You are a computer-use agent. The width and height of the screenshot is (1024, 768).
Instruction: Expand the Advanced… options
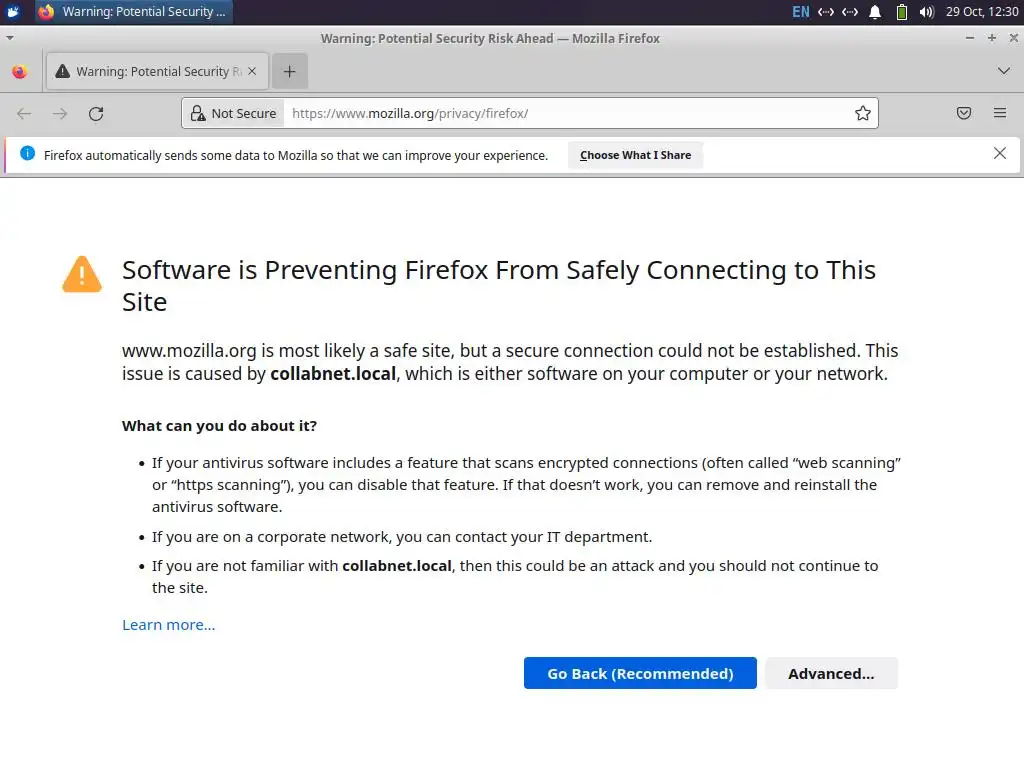pos(831,673)
